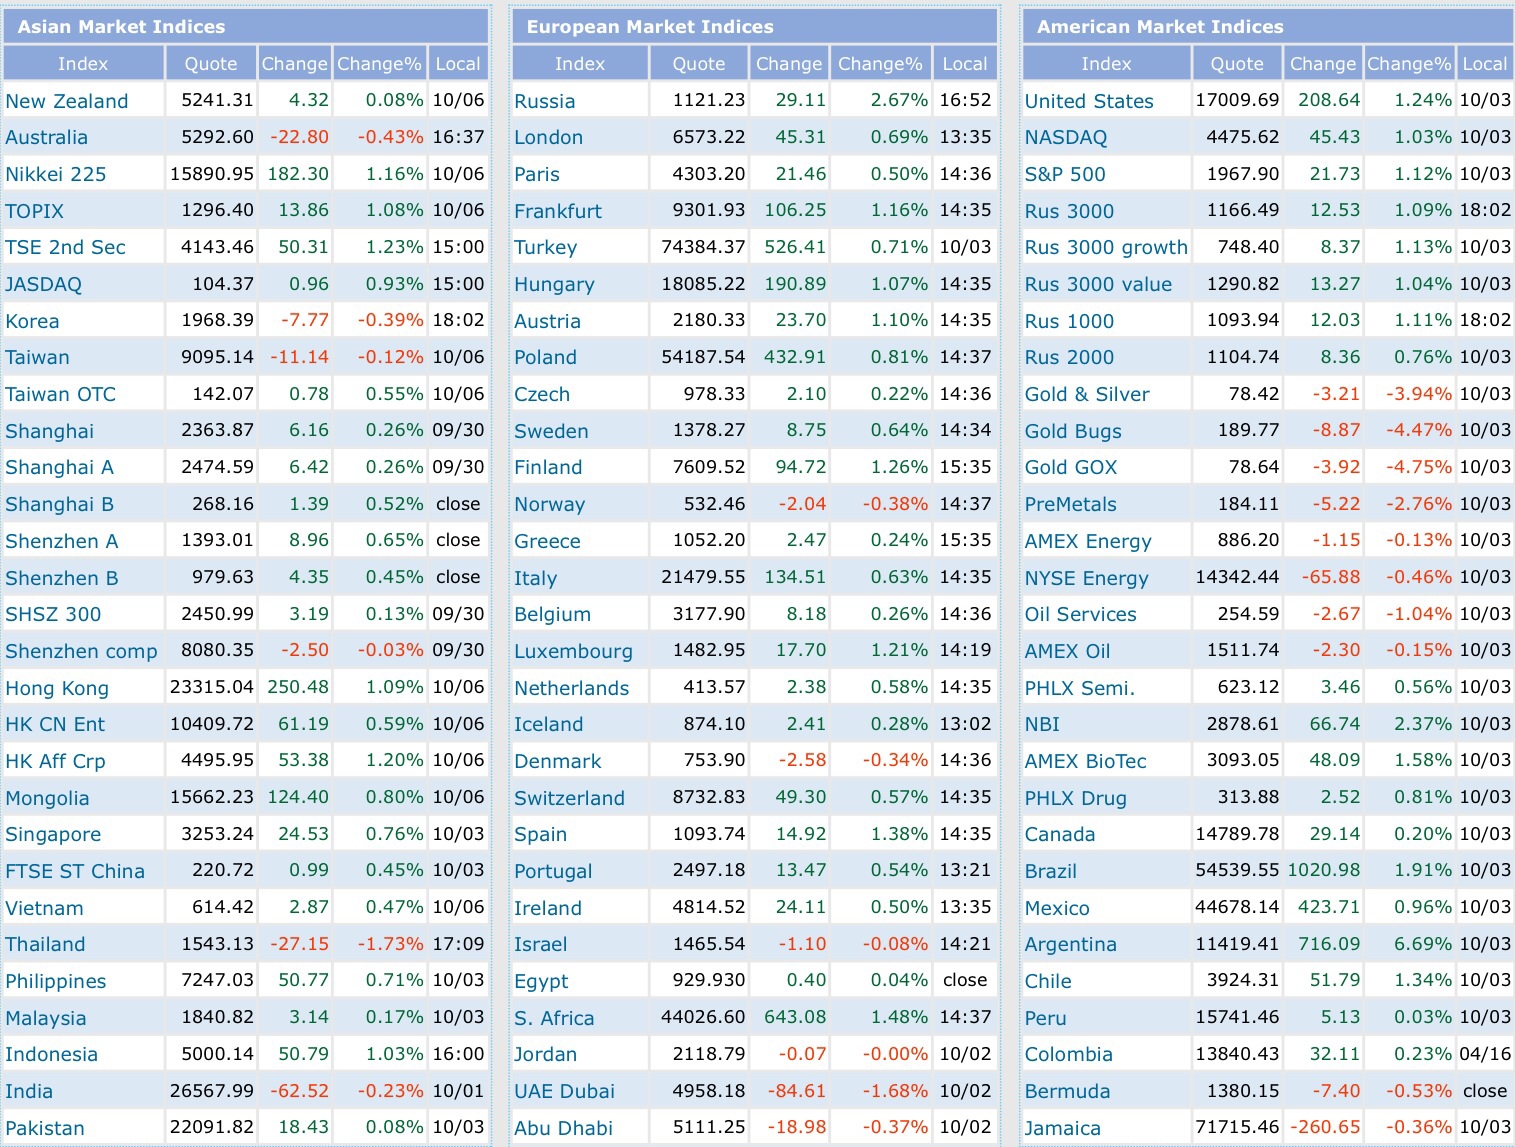Image resolution: width=1515 pixels, height=1147 pixels.
Task: Click Turkey's quote value 74384.37
Action: pyautogui.click(x=703, y=246)
